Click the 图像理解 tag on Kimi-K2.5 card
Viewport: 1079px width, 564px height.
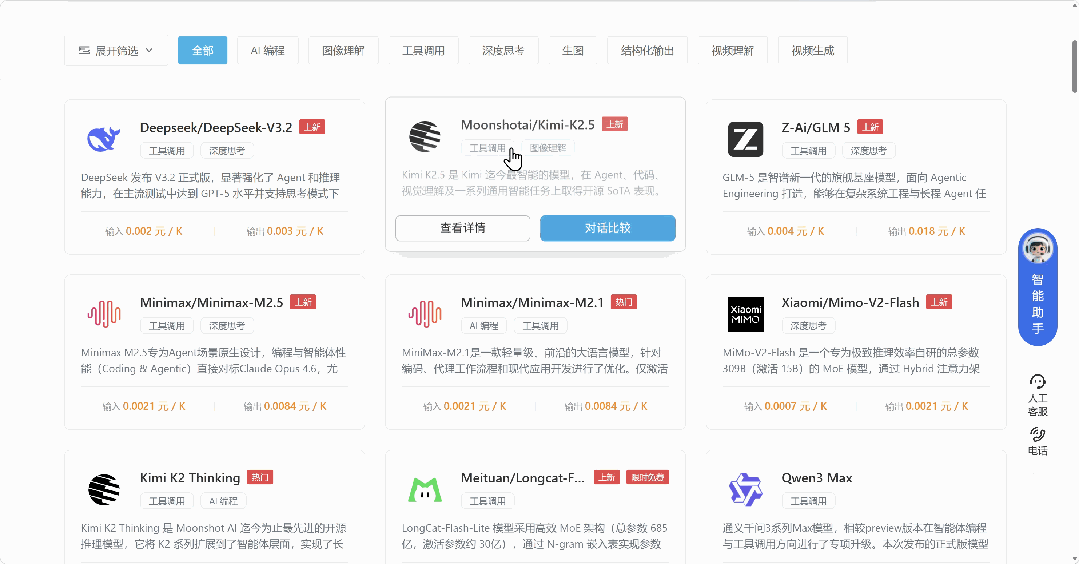(x=548, y=148)
